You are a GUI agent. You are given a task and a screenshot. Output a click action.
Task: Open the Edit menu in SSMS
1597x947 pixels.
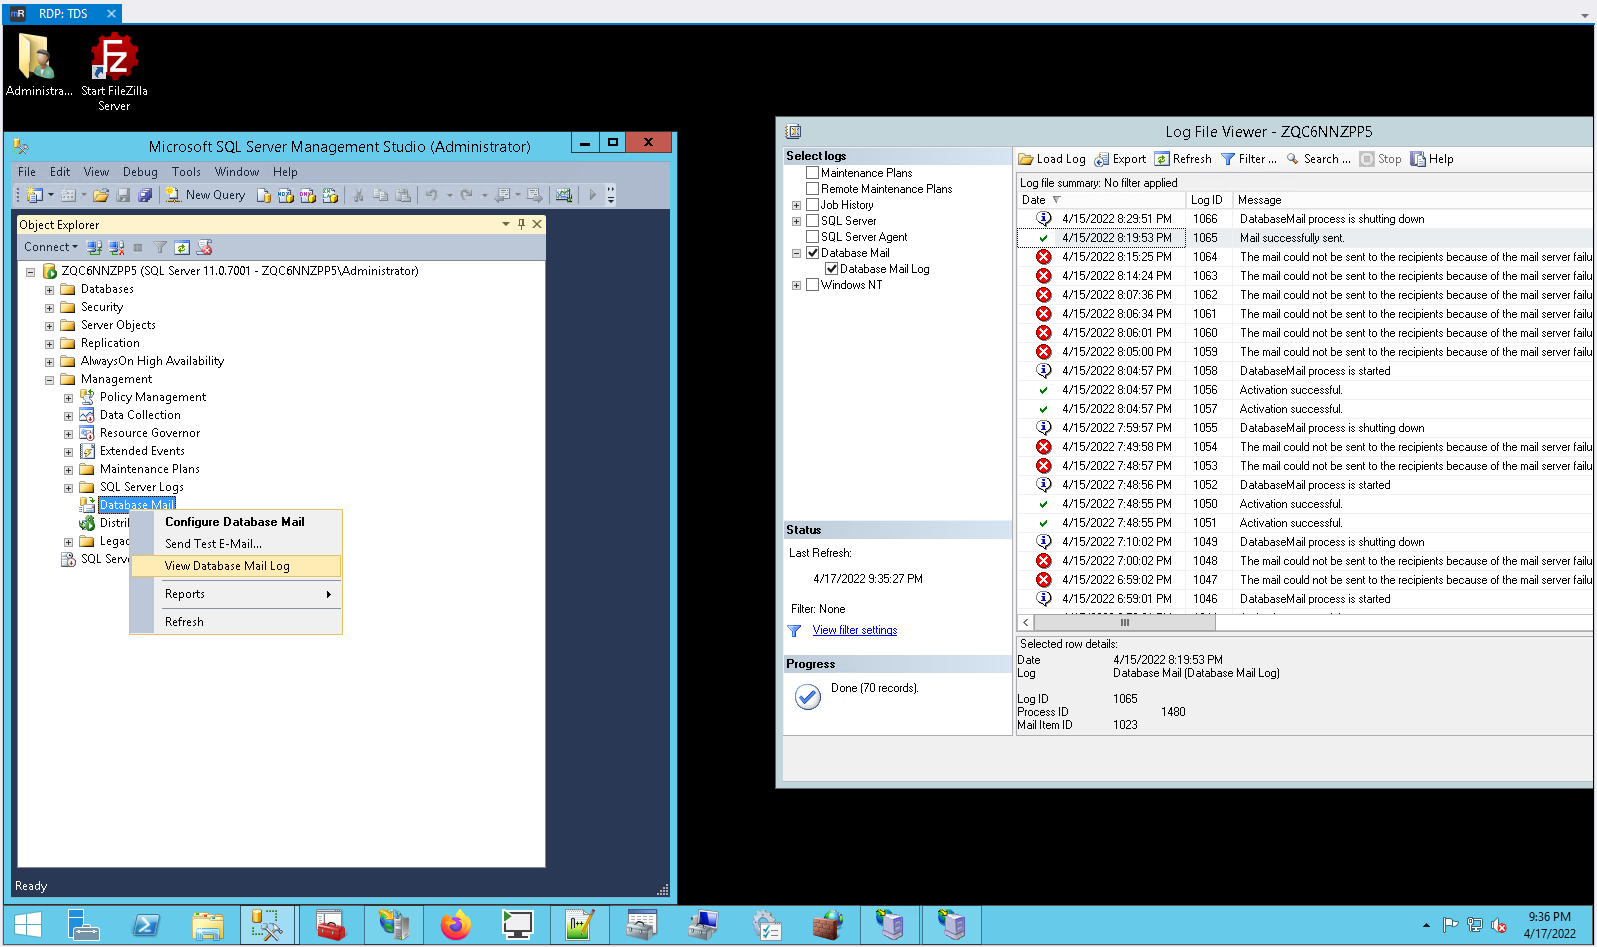pos(60,172)
